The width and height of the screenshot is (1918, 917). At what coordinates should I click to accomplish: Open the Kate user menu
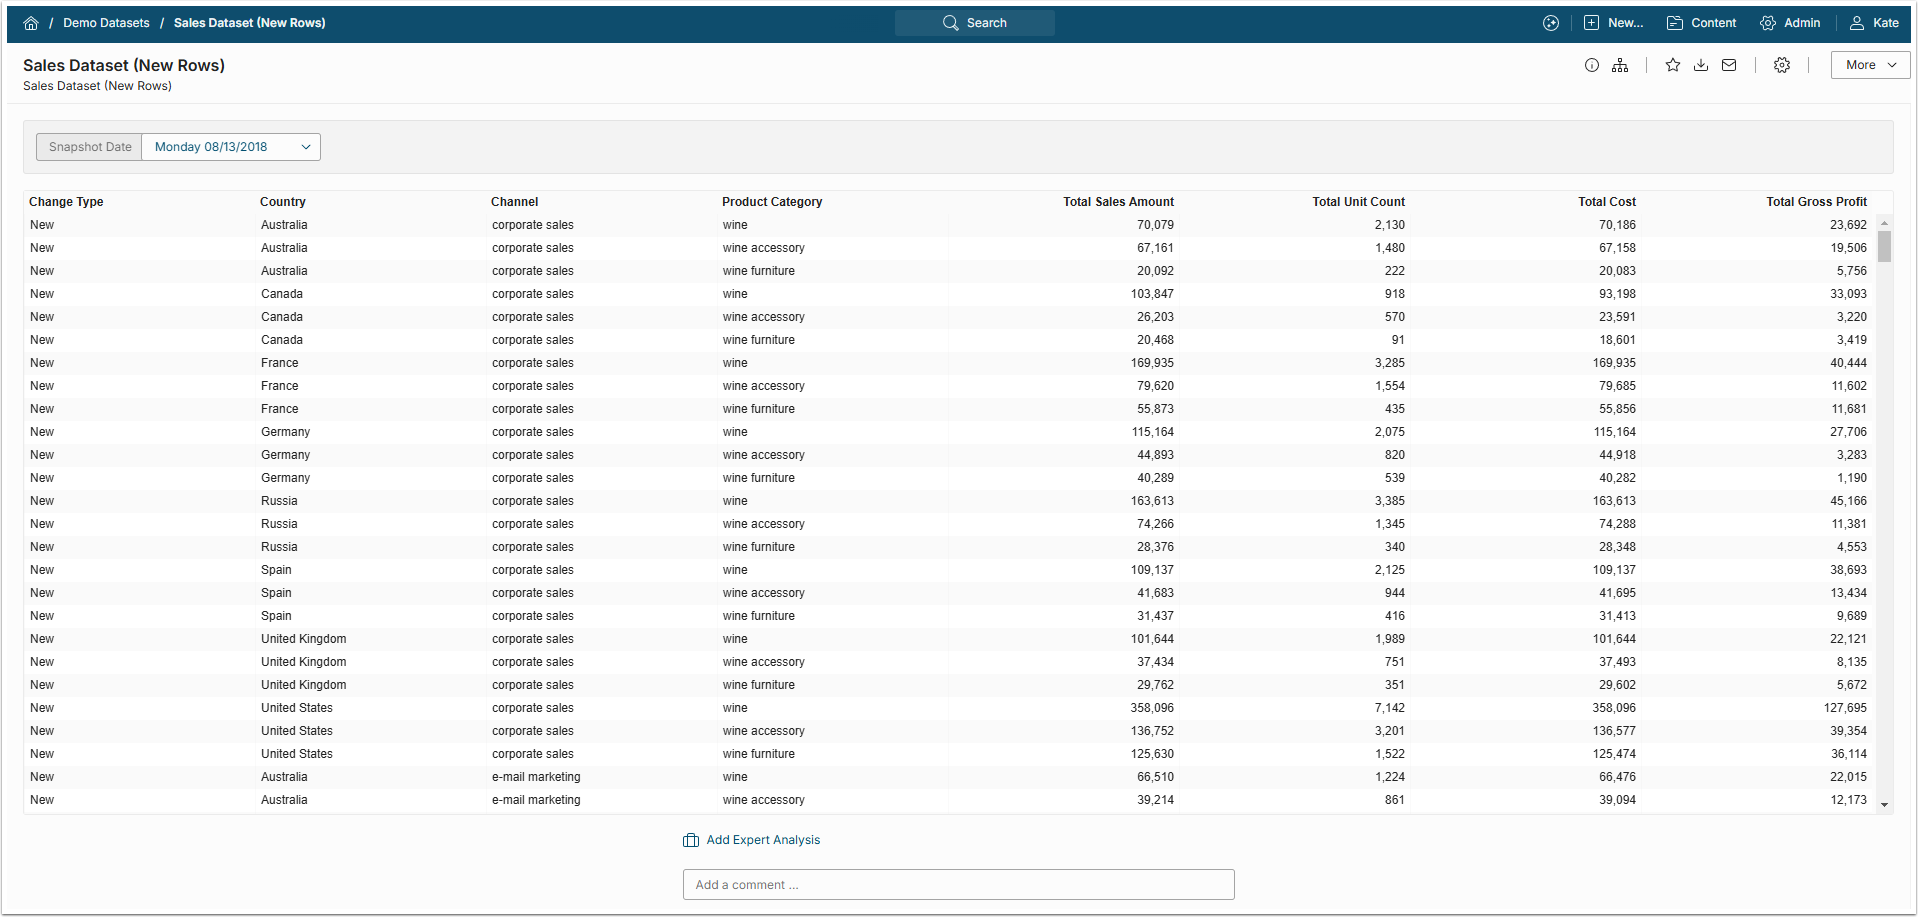tap(1874, 23)
